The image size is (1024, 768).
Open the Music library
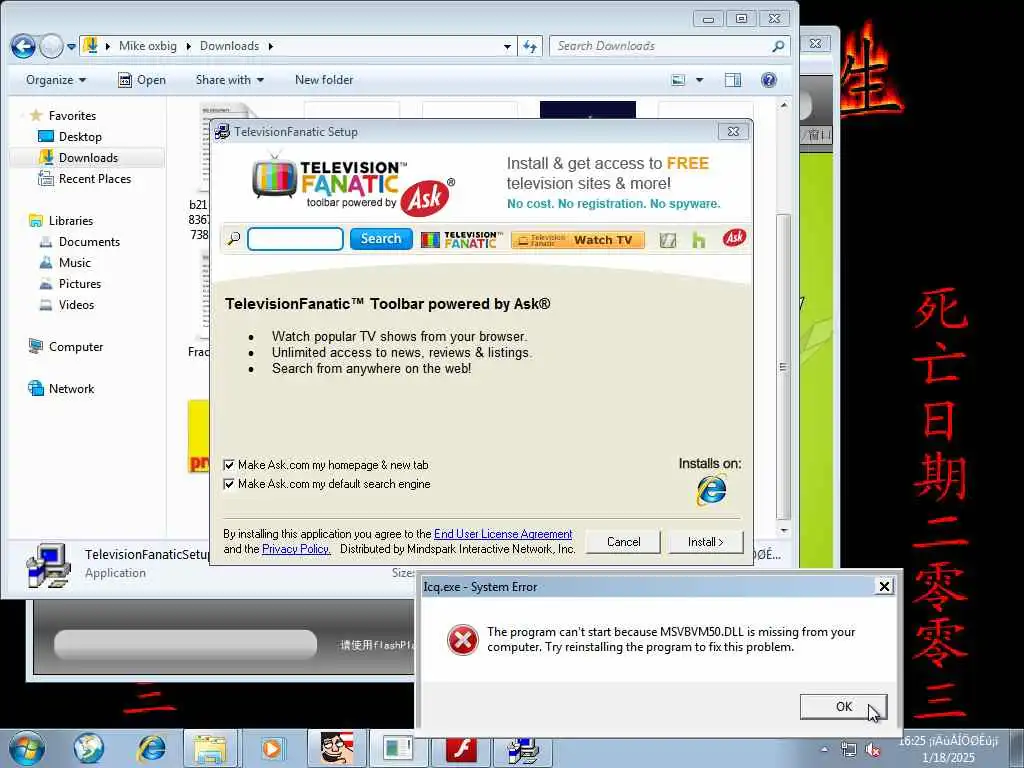(74, 263)
